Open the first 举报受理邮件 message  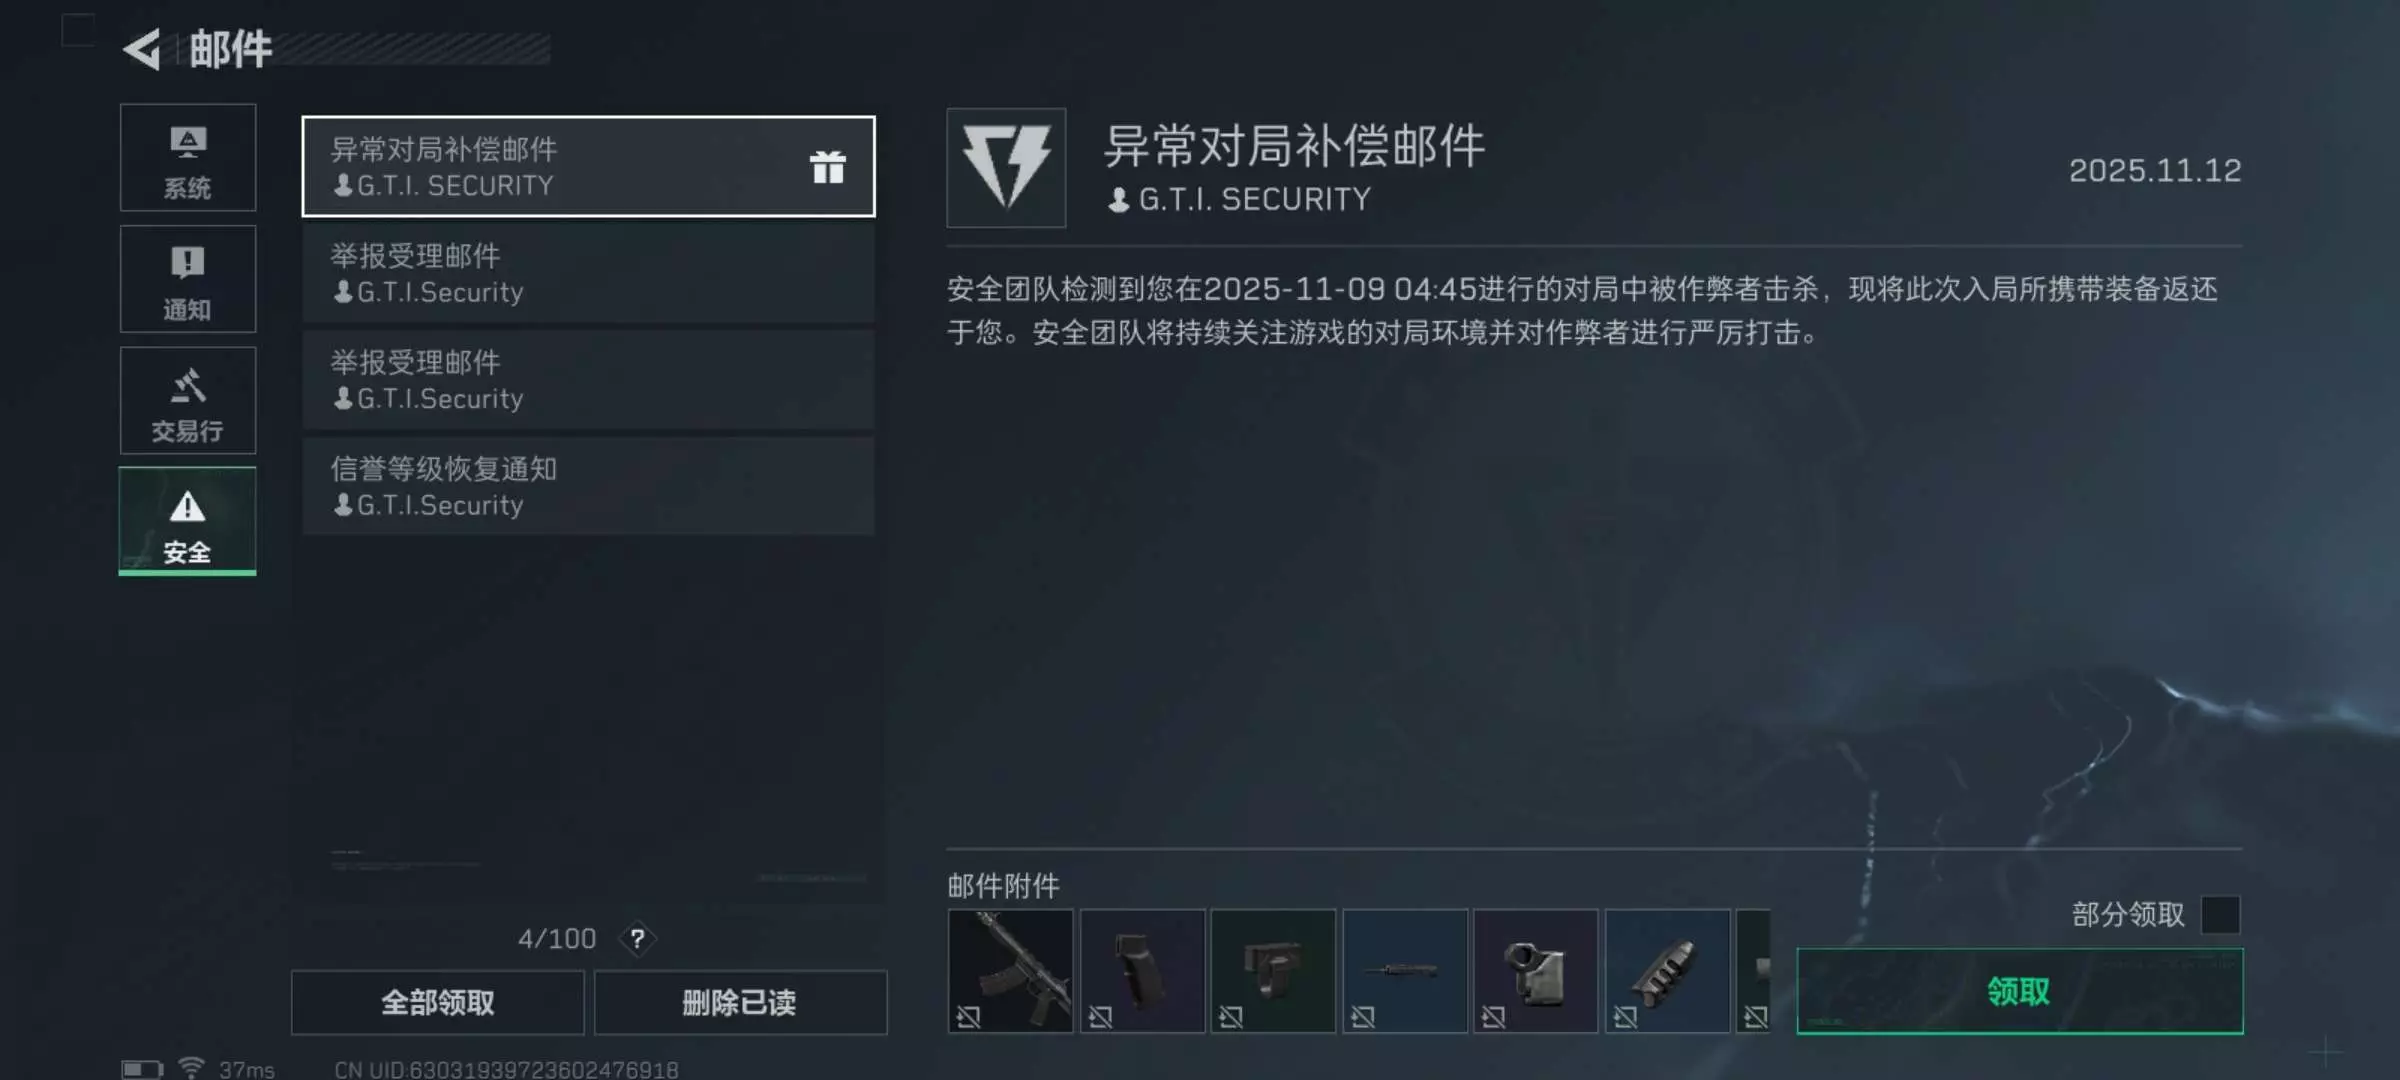(x=588, y=274)
